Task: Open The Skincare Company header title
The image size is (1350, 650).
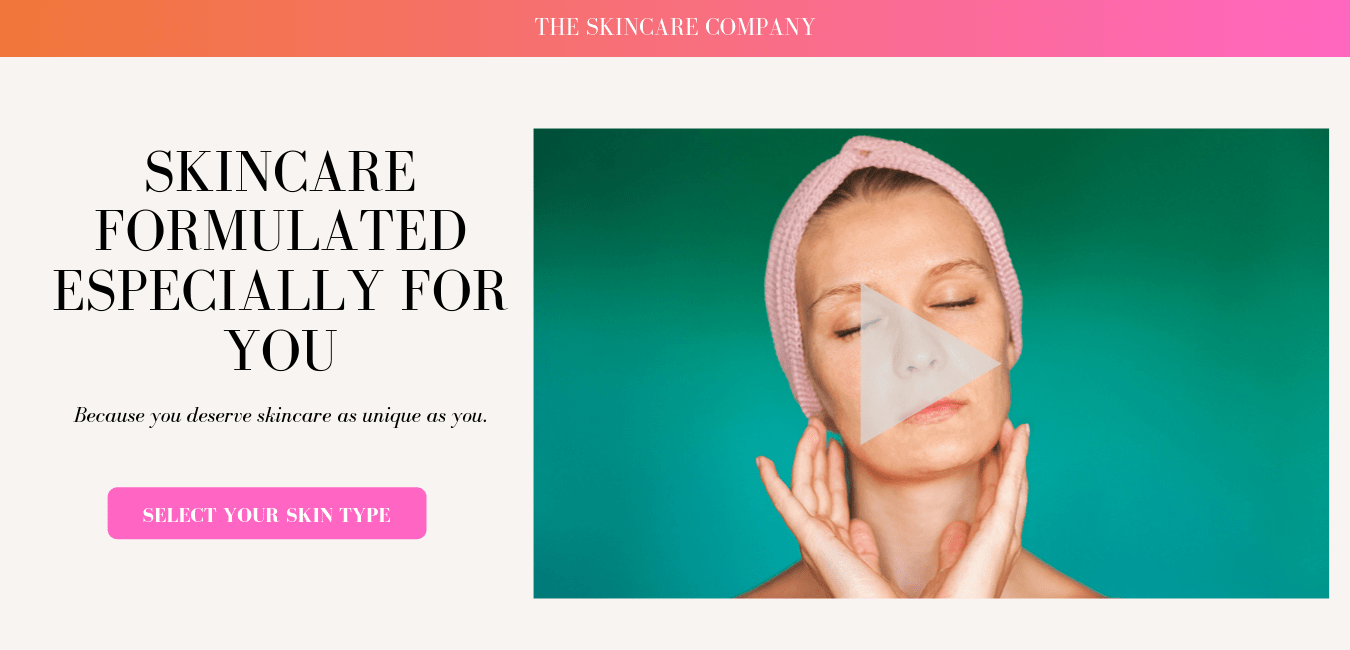Action: pos(675,27)
